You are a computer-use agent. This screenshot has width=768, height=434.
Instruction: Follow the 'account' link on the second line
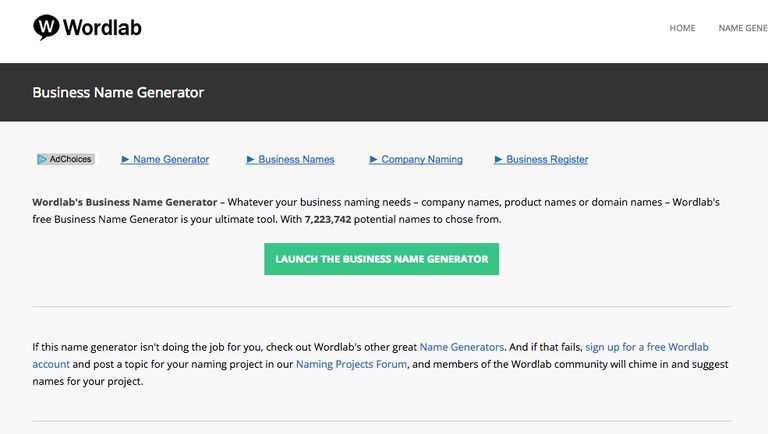click(51, 364)
